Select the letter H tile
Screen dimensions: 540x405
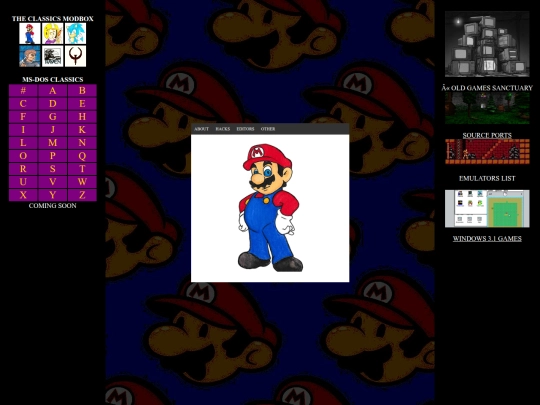[x=82, y=117]
